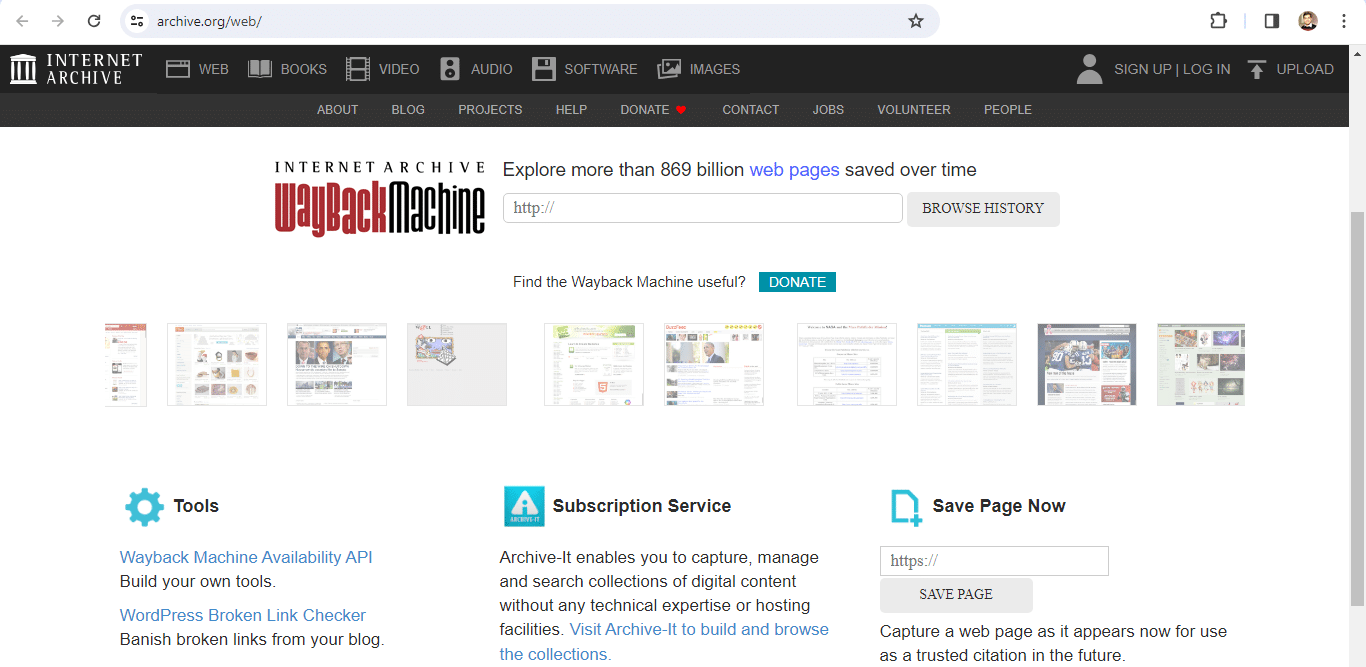
Task: Go to the PROJECTS menu item
Action: [490, 110]
